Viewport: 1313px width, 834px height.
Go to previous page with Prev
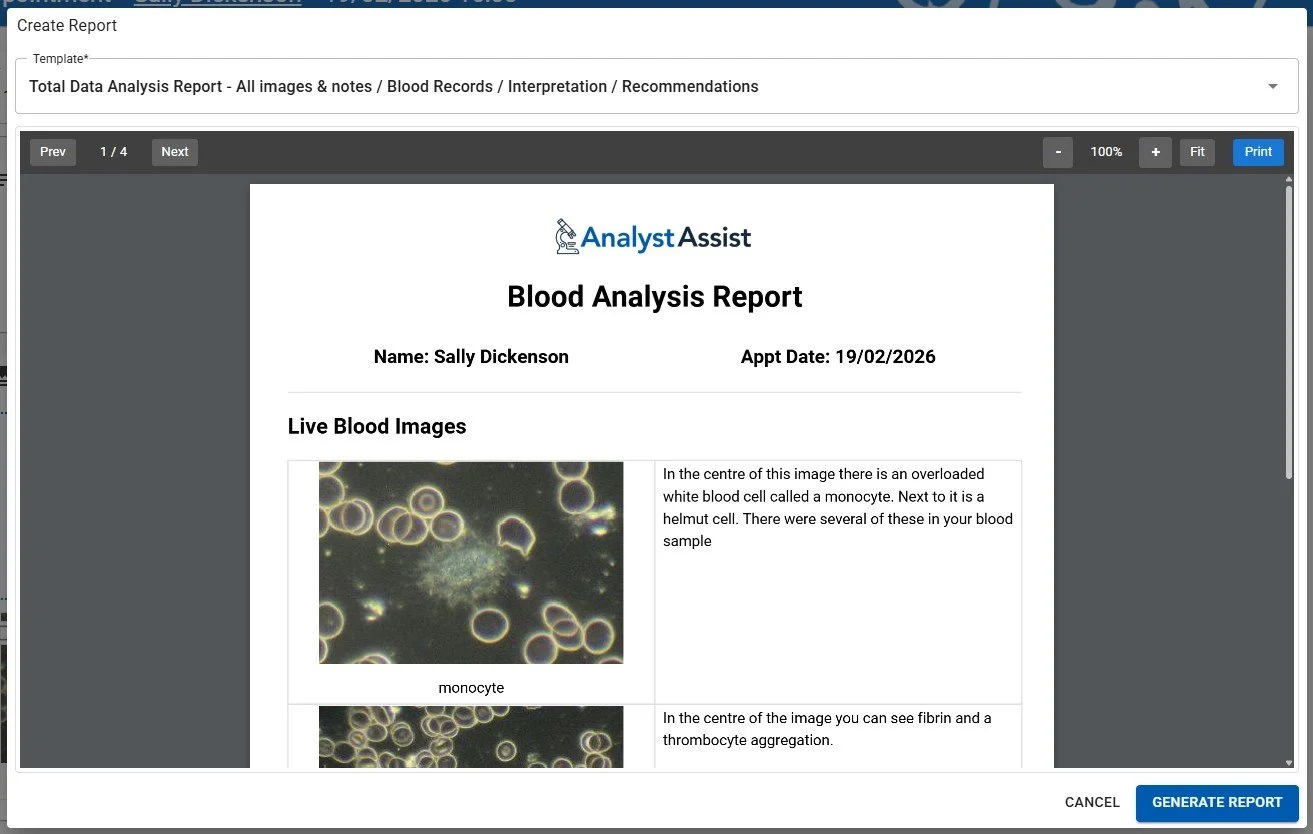point(53,152)
